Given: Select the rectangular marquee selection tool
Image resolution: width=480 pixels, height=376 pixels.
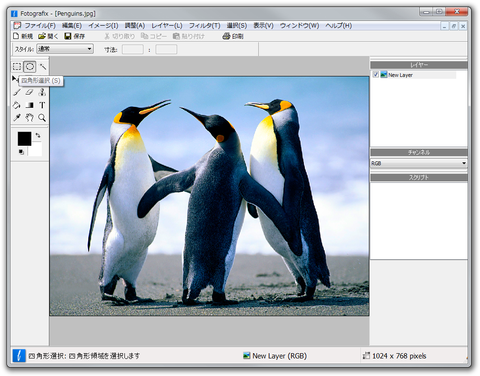Looking at the screenshot, I should tap(17, 67).
